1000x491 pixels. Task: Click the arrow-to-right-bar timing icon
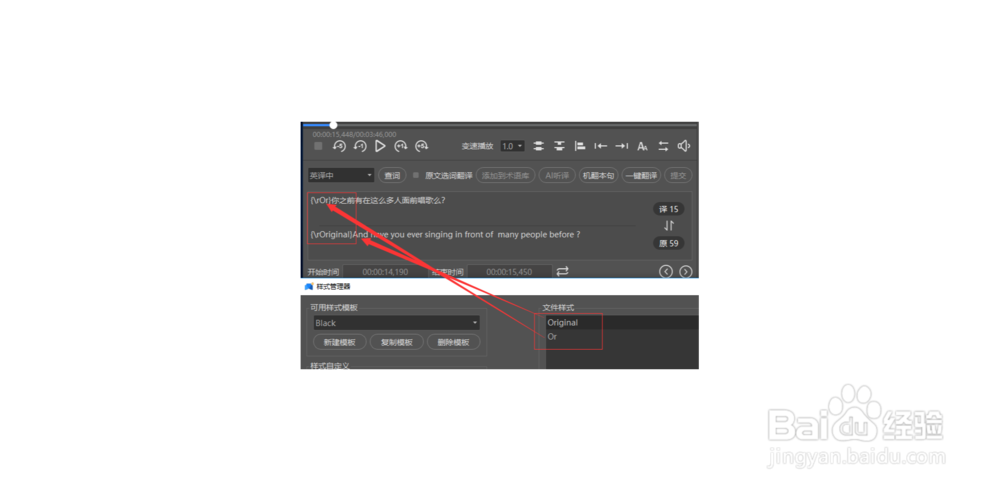(x=622, y=146)
